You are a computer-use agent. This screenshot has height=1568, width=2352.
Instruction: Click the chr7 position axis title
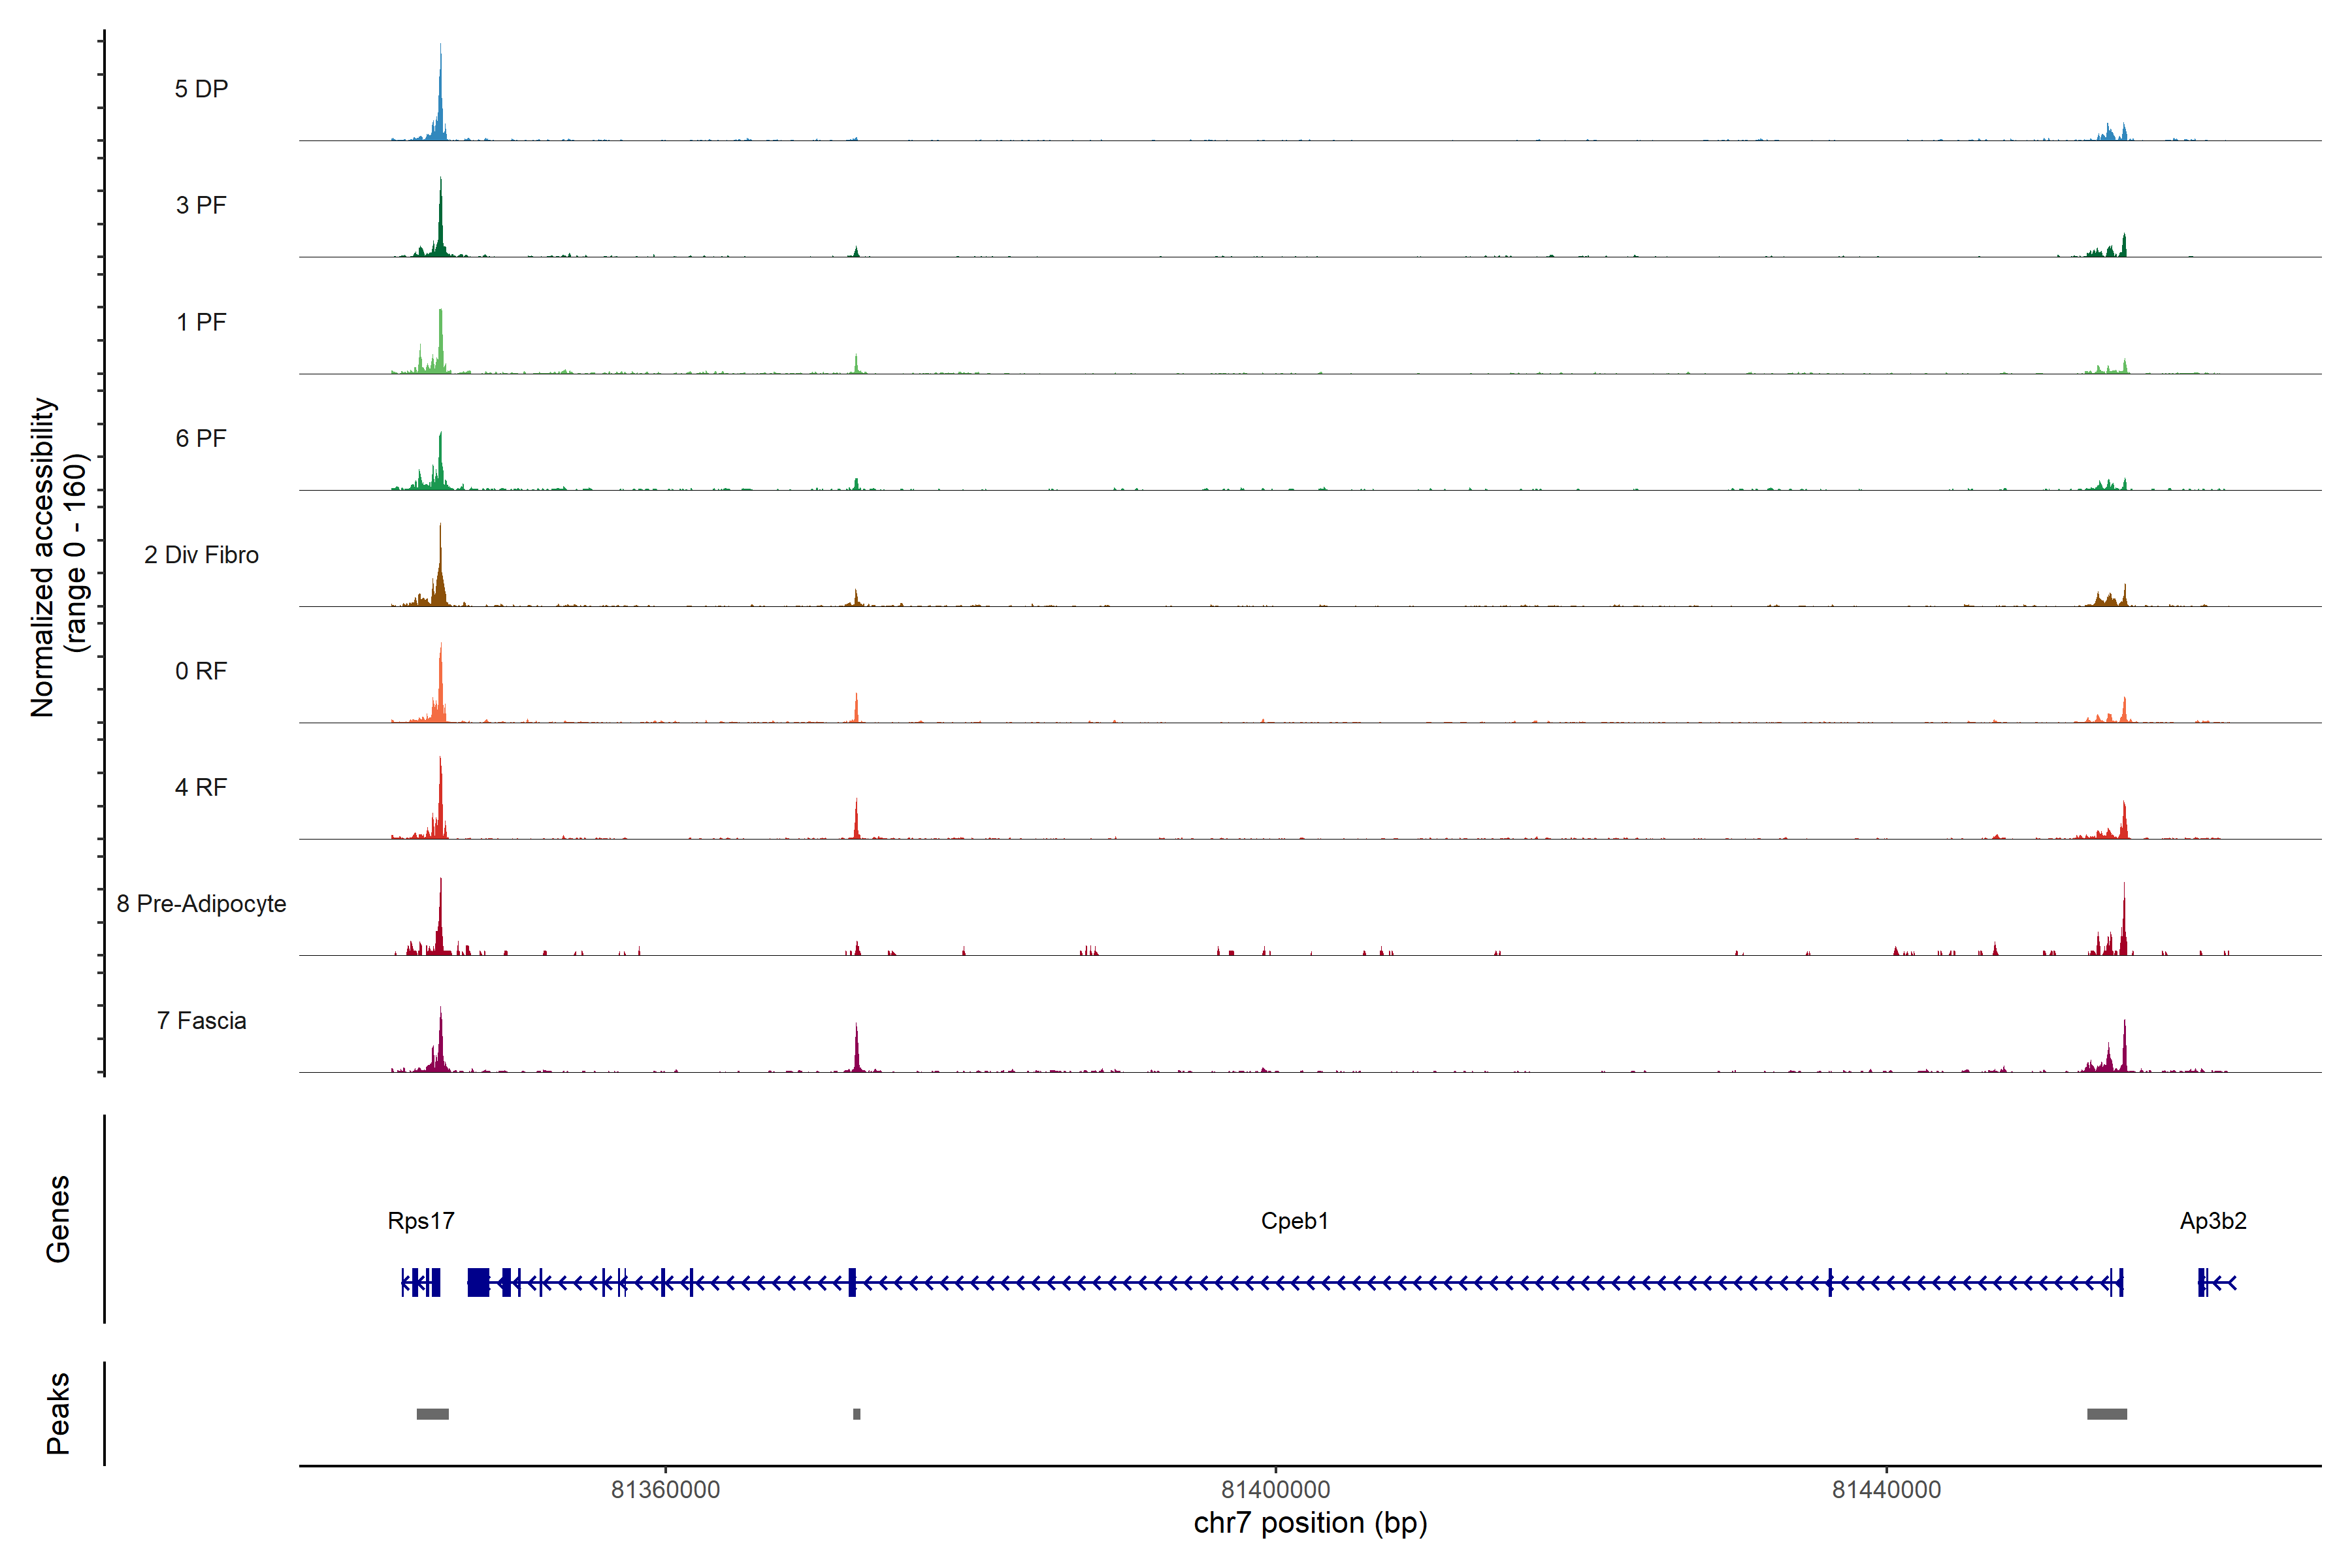tap(1310, 1523)
